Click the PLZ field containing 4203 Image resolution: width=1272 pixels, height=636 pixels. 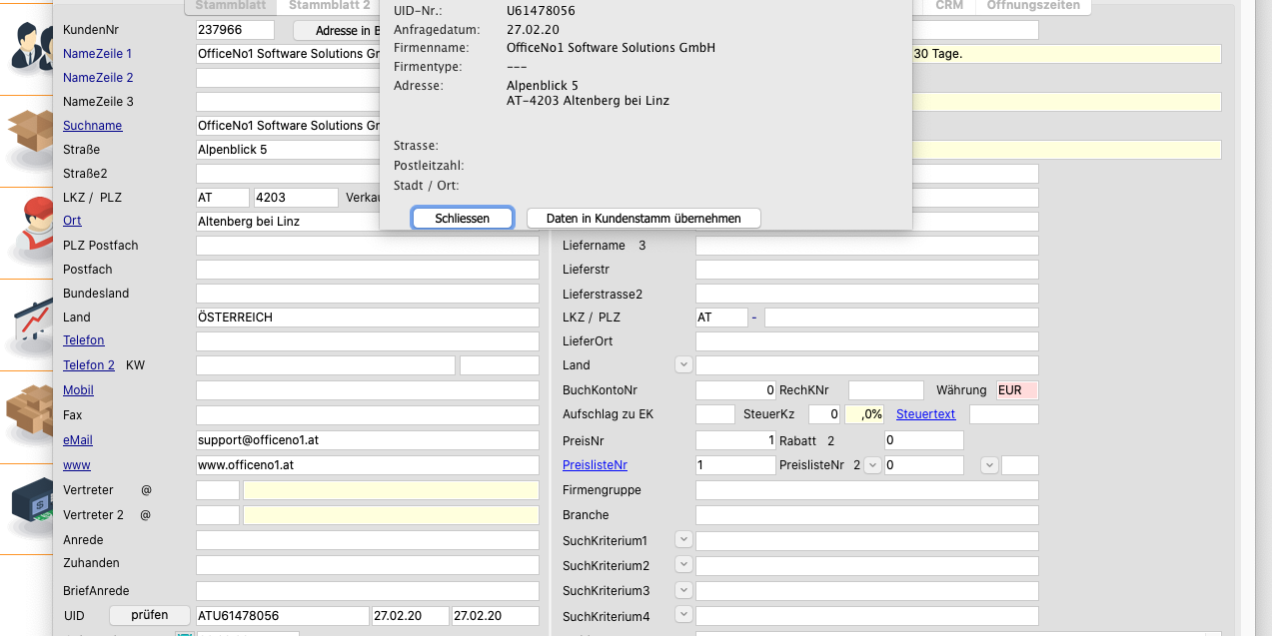pos(296,198)
